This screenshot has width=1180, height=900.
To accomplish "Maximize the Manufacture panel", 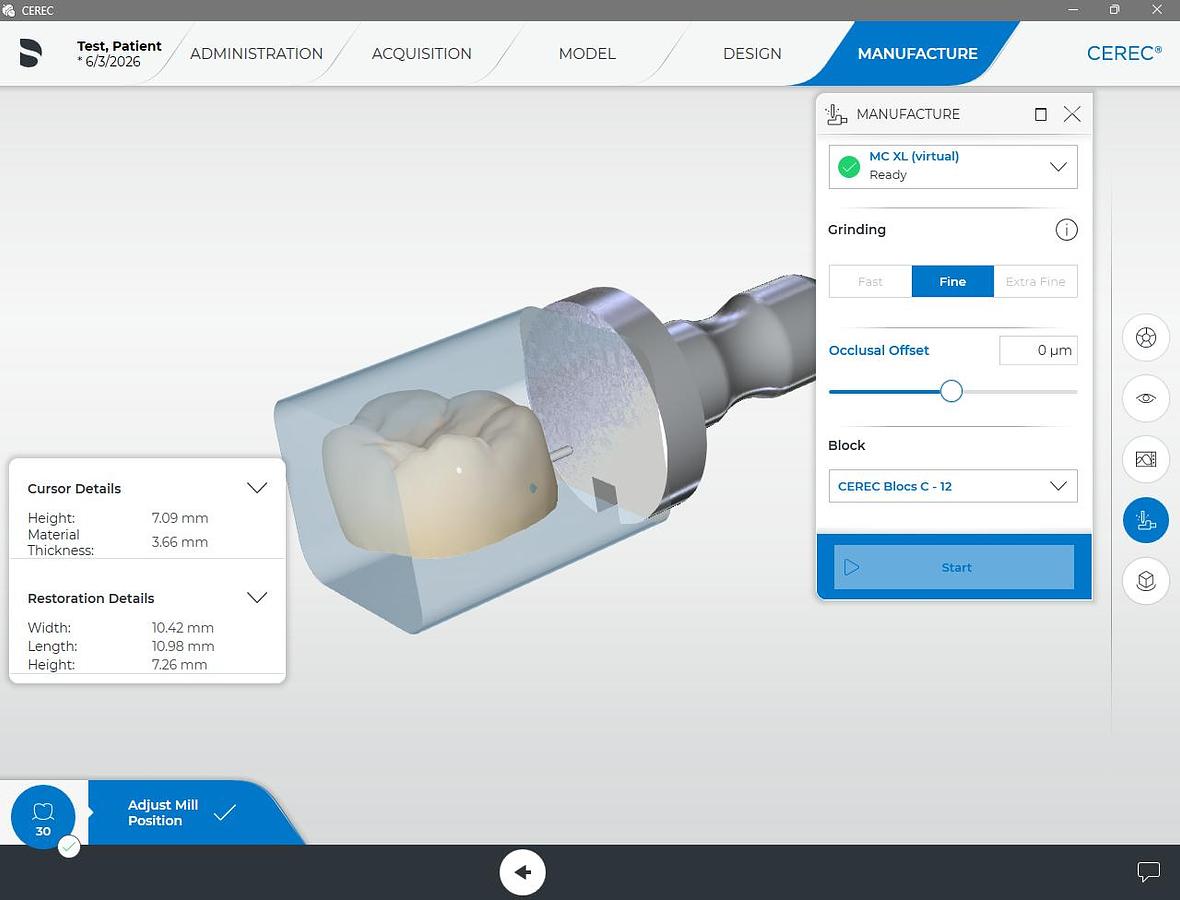I will [x=1041, y=114].
